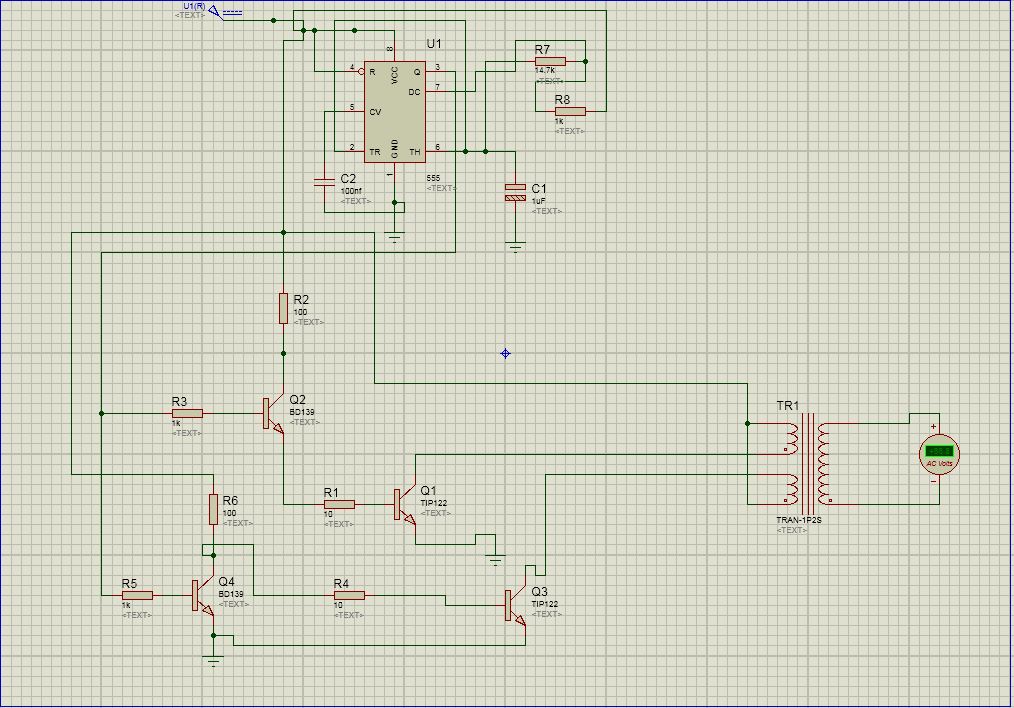
Task: Click the 100 value of R6
Action: (229, 513)
